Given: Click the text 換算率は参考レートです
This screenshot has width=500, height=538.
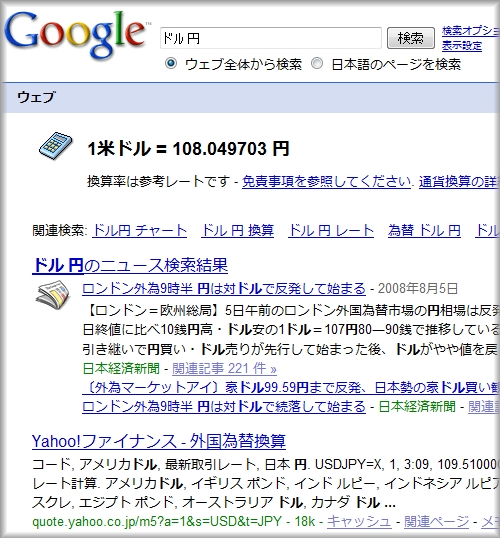Looking at the screenshot, I should pos(158,182).
